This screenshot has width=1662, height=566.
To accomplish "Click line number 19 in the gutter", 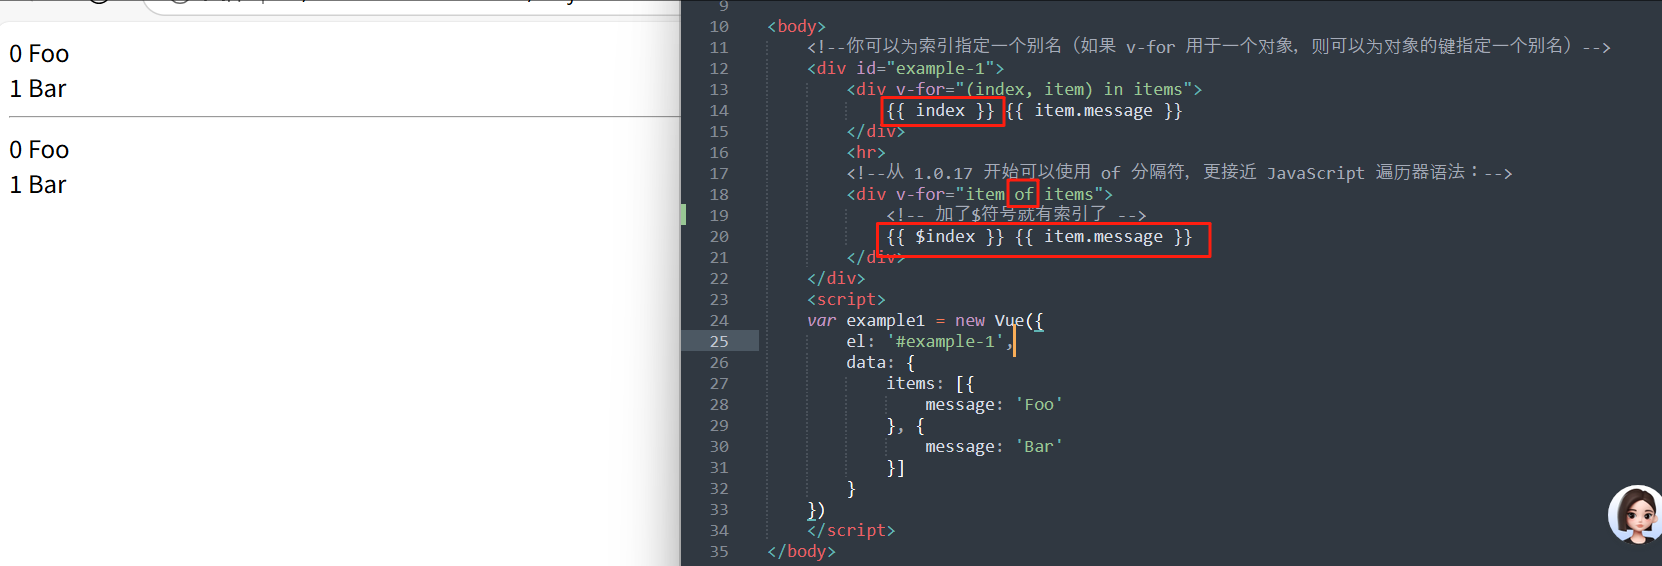I will tap(719, 216).
